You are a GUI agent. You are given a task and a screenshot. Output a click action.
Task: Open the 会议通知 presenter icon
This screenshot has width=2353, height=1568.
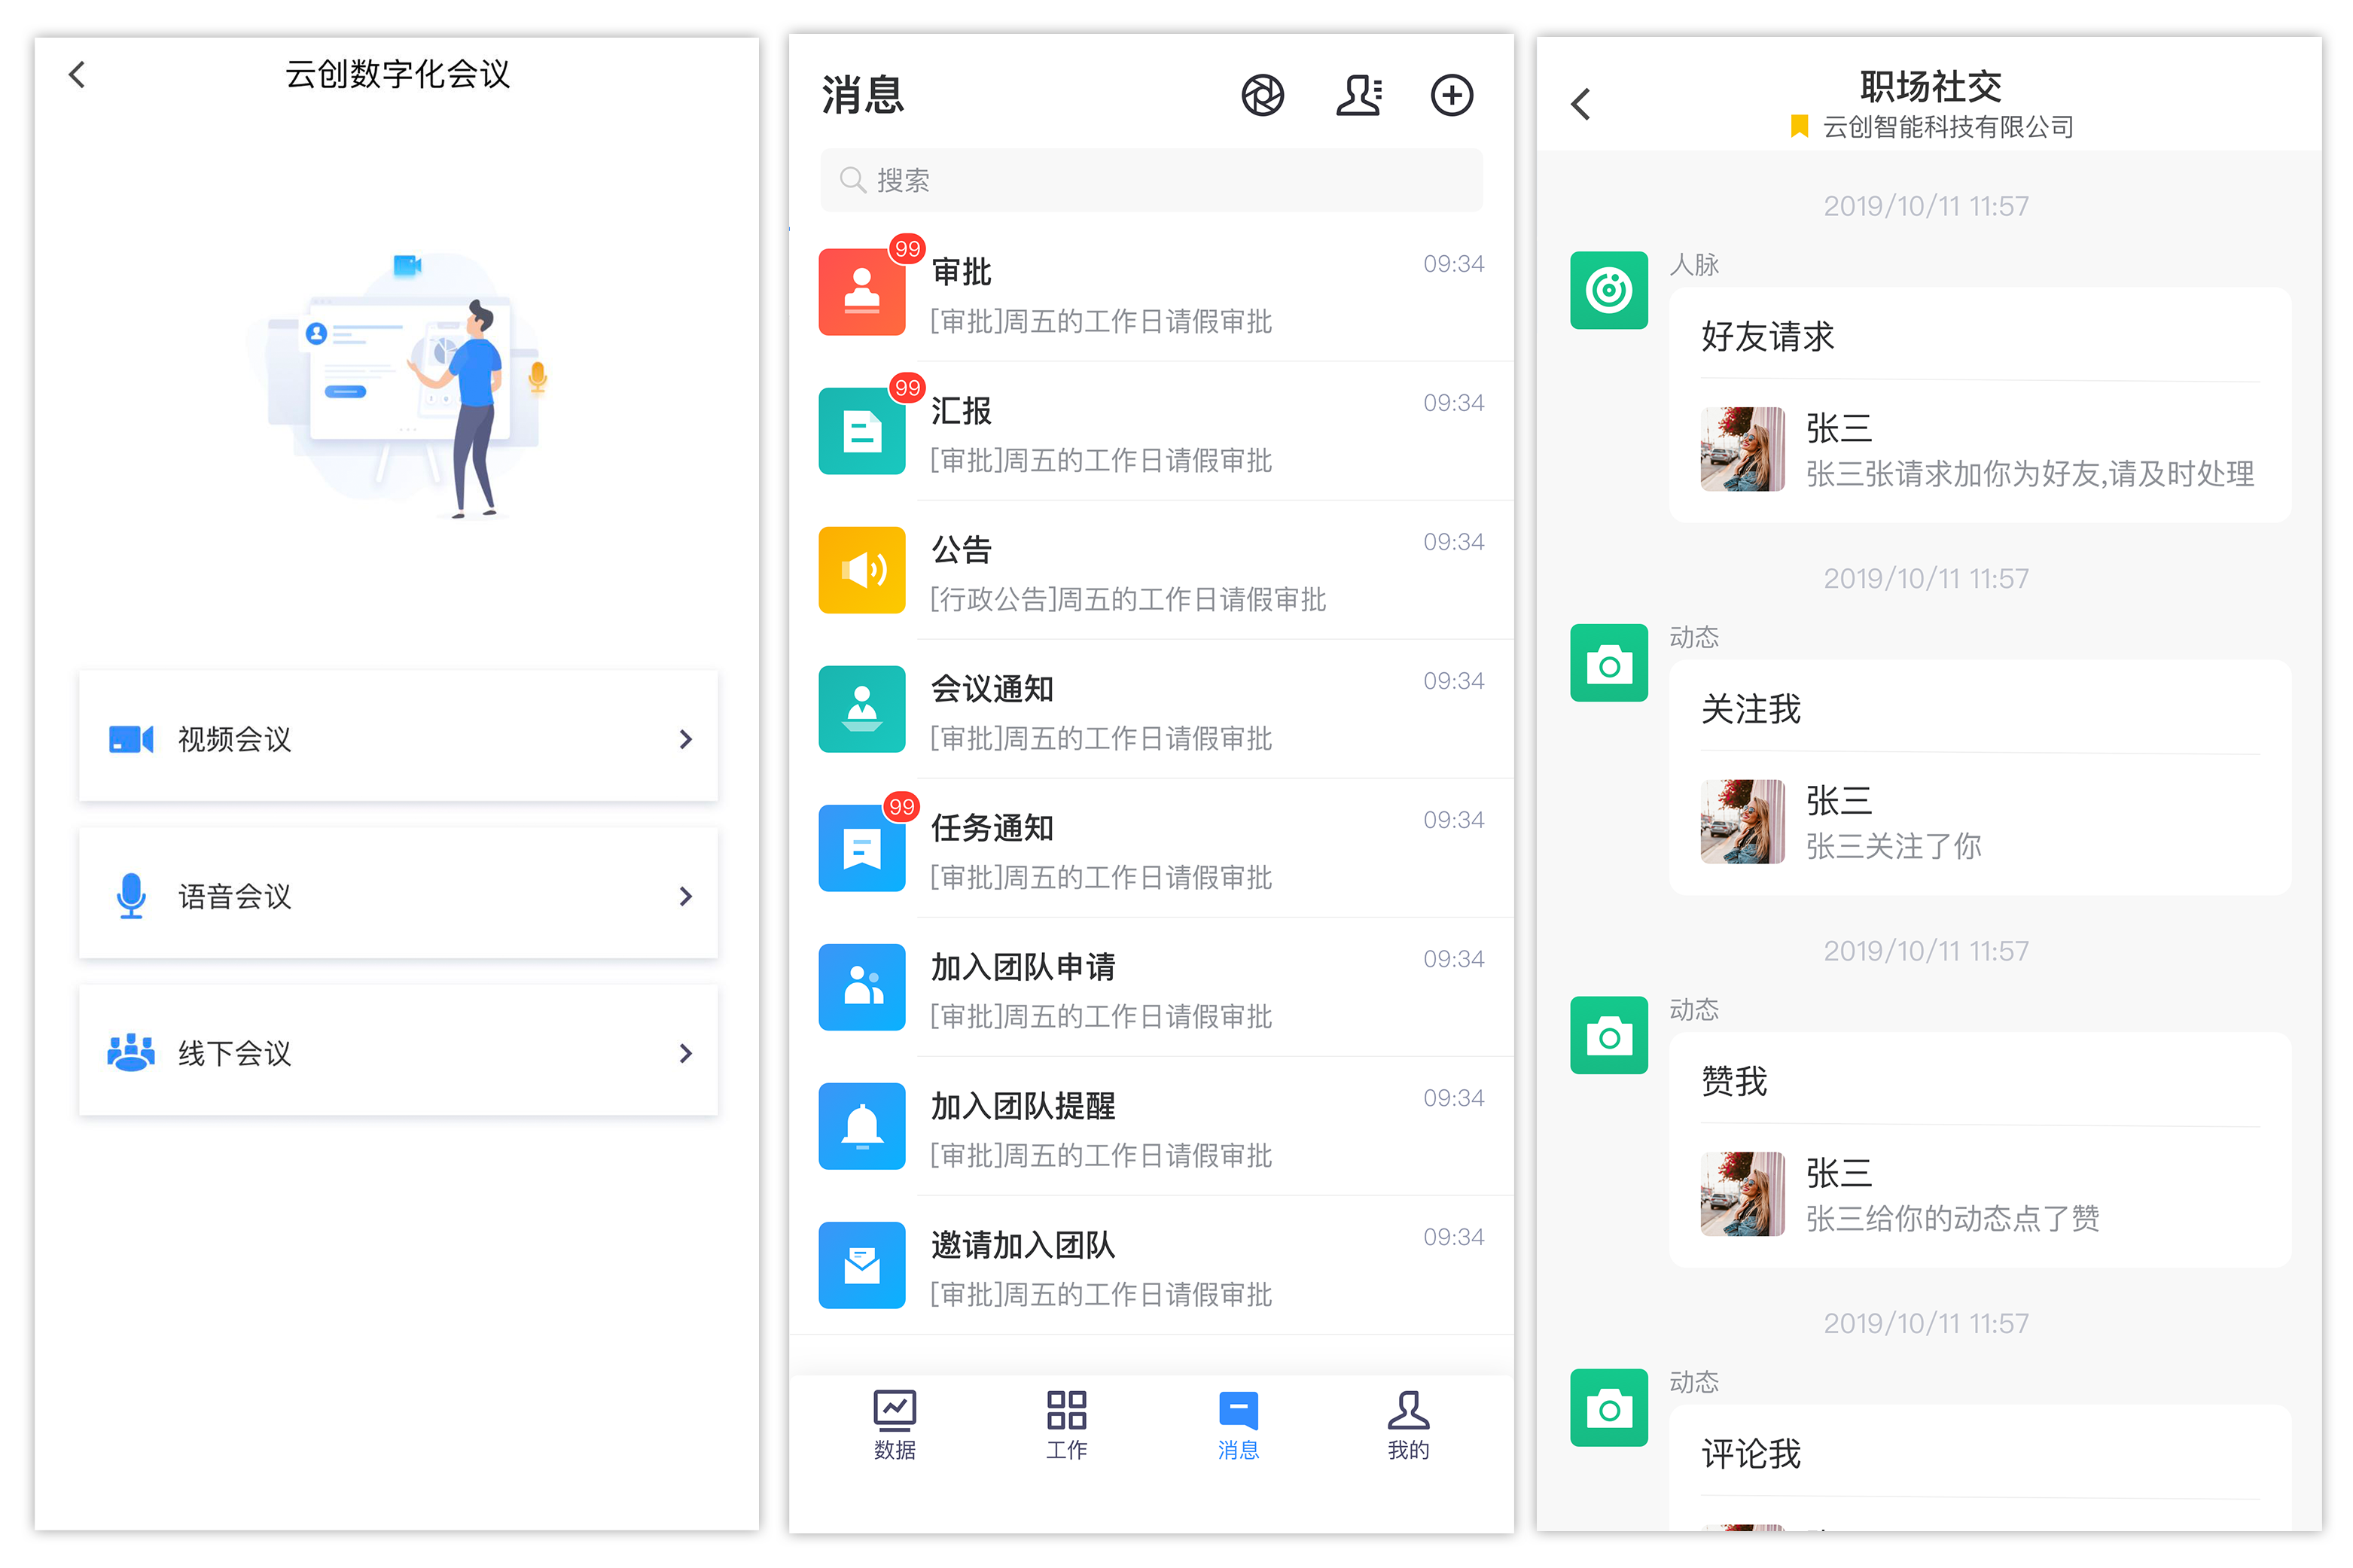(x=861, y=709)
